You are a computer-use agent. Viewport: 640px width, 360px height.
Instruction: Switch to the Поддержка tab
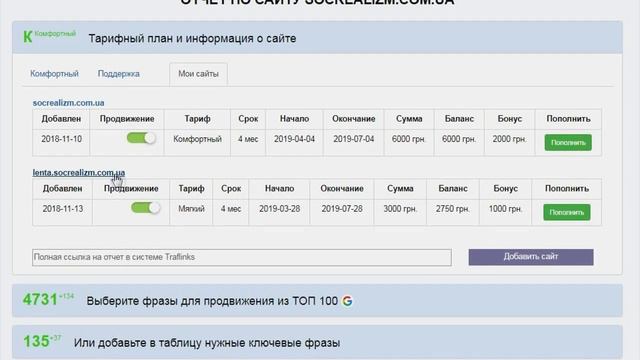[x=118, y=74]
